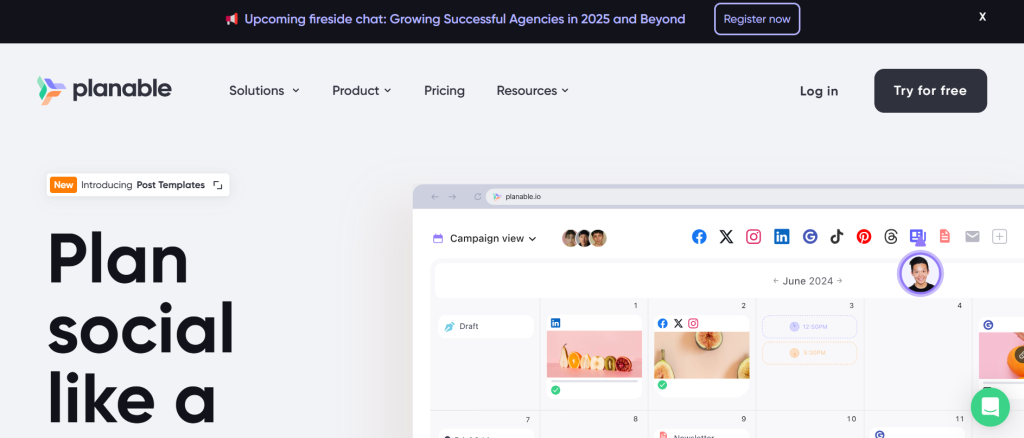Go to next month after June 2024

point(840,281)
